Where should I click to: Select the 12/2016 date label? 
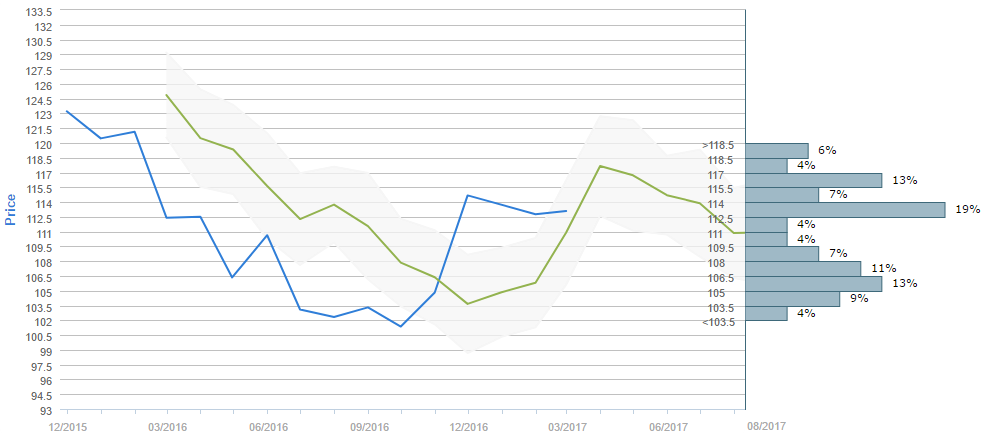(x=467, y=426)
